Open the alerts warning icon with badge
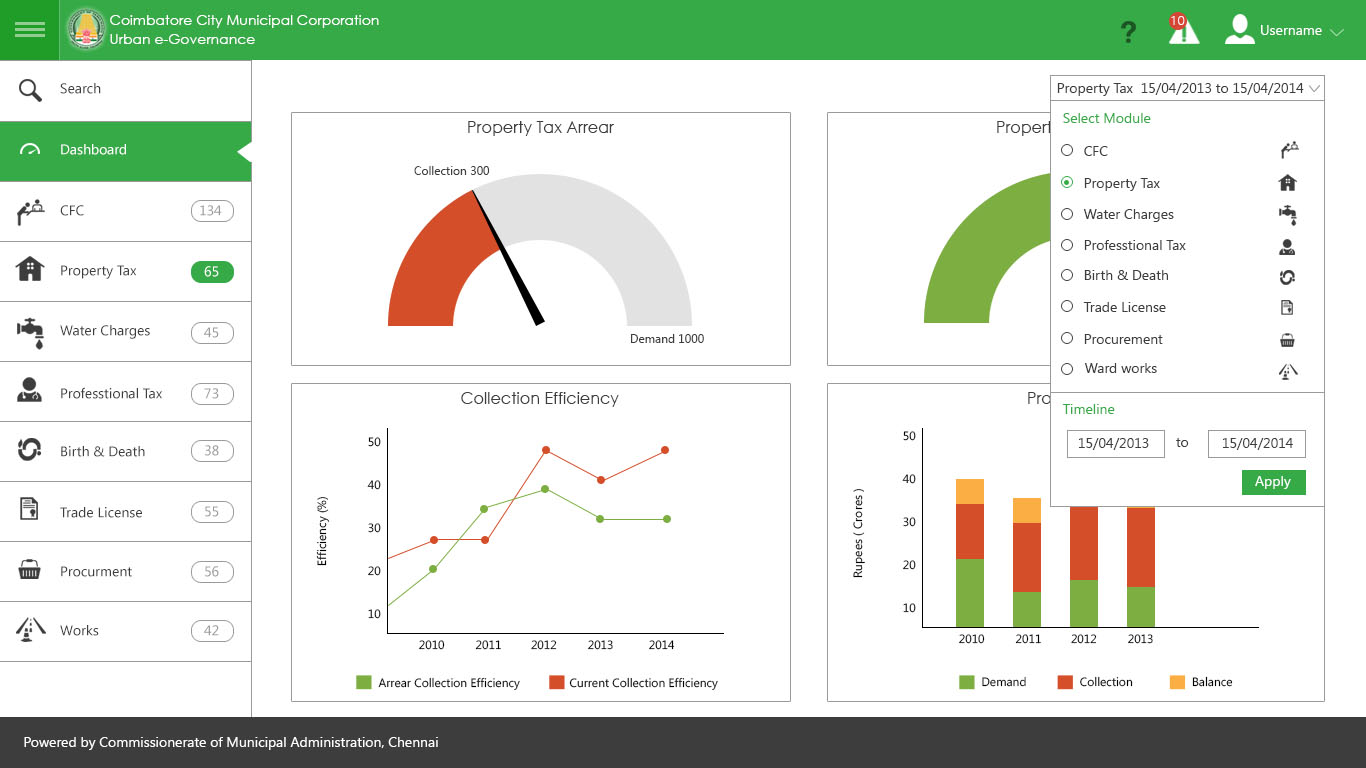1366x768 pixels. 1183,30
